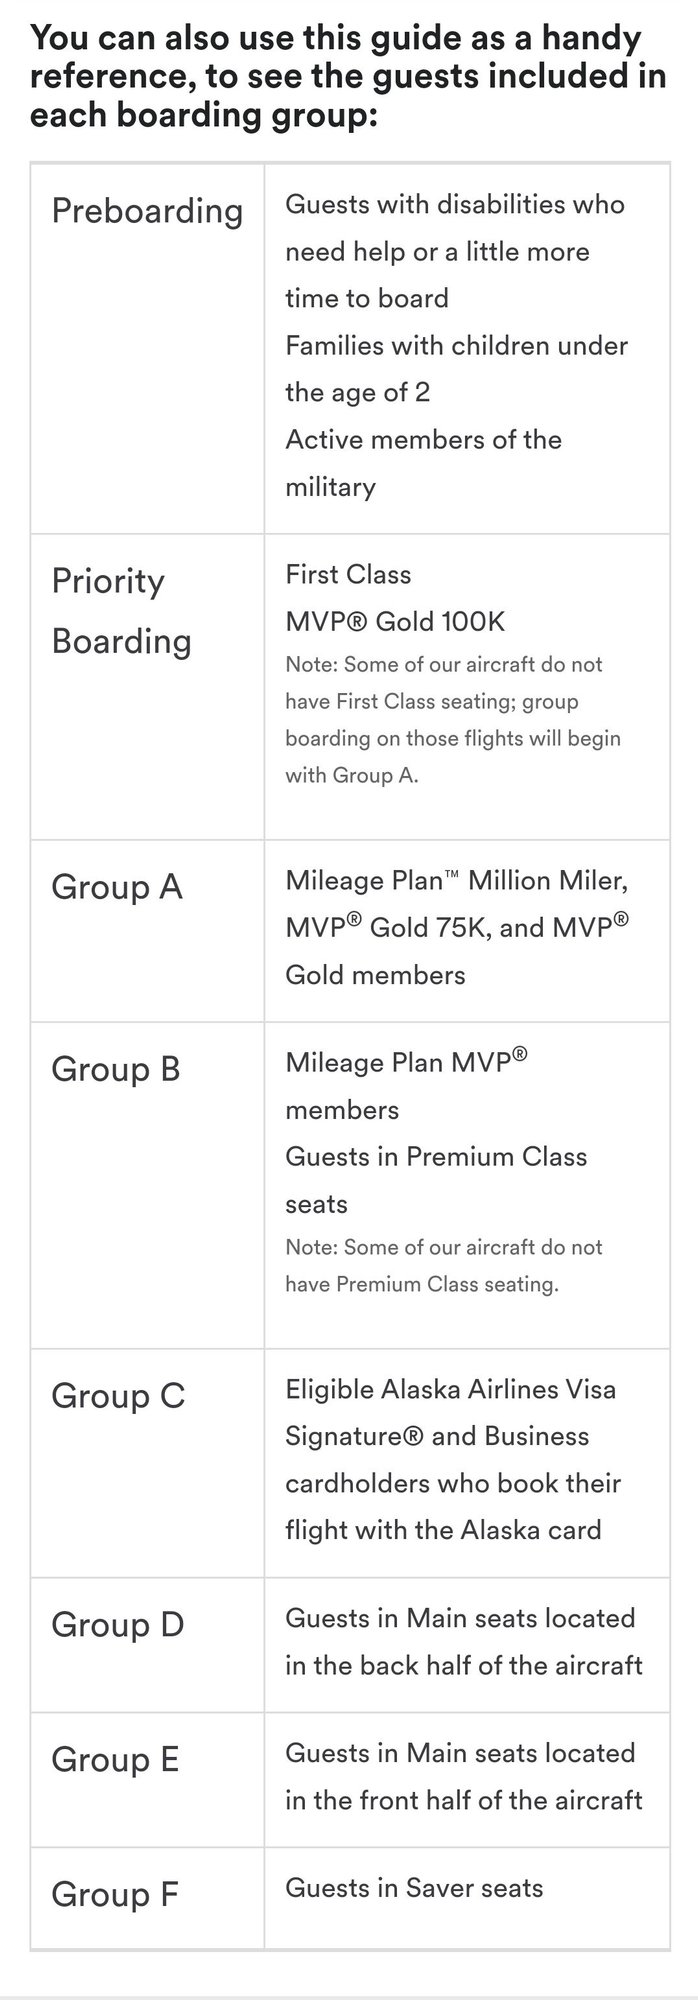The width and height of the screenshot is (698, 2000).
Task: Select the Preboarding row label
Action: coord(147,211)
